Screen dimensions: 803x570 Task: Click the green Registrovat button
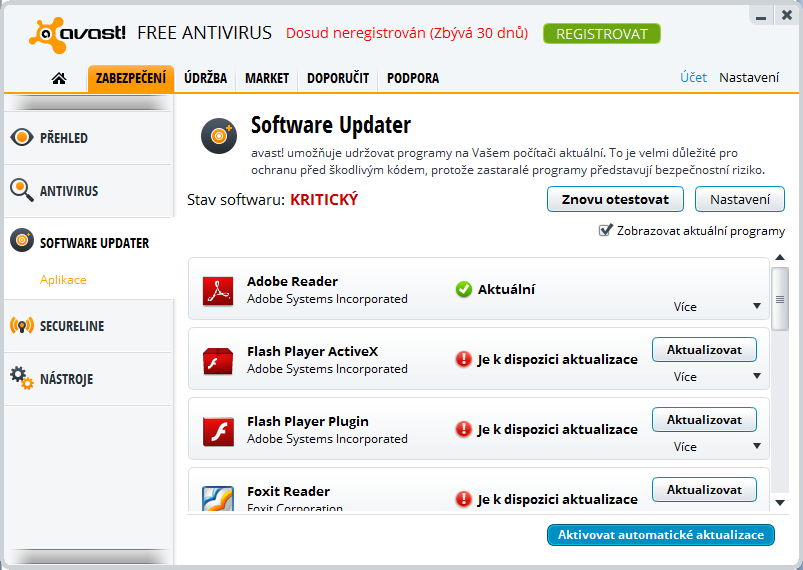(602, 34)
